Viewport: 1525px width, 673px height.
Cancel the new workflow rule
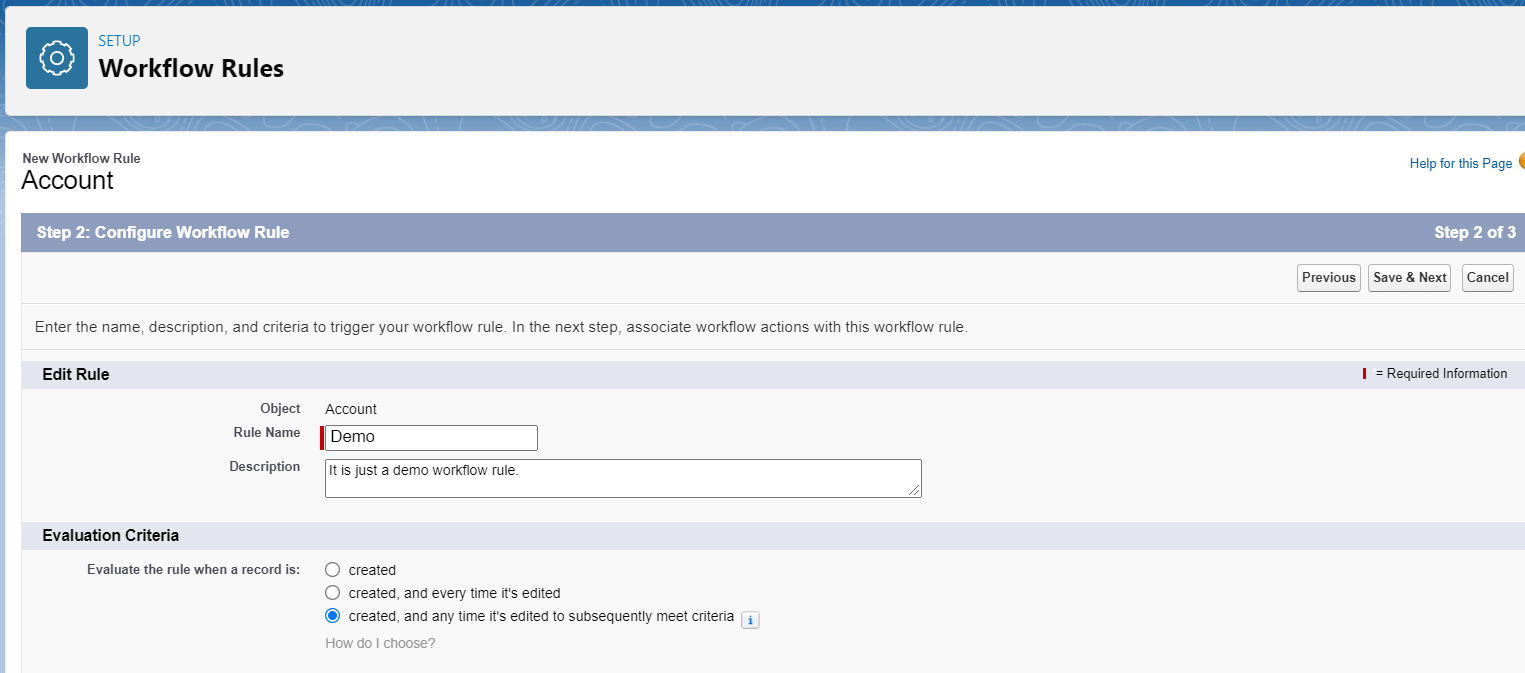click(1487, 278)
